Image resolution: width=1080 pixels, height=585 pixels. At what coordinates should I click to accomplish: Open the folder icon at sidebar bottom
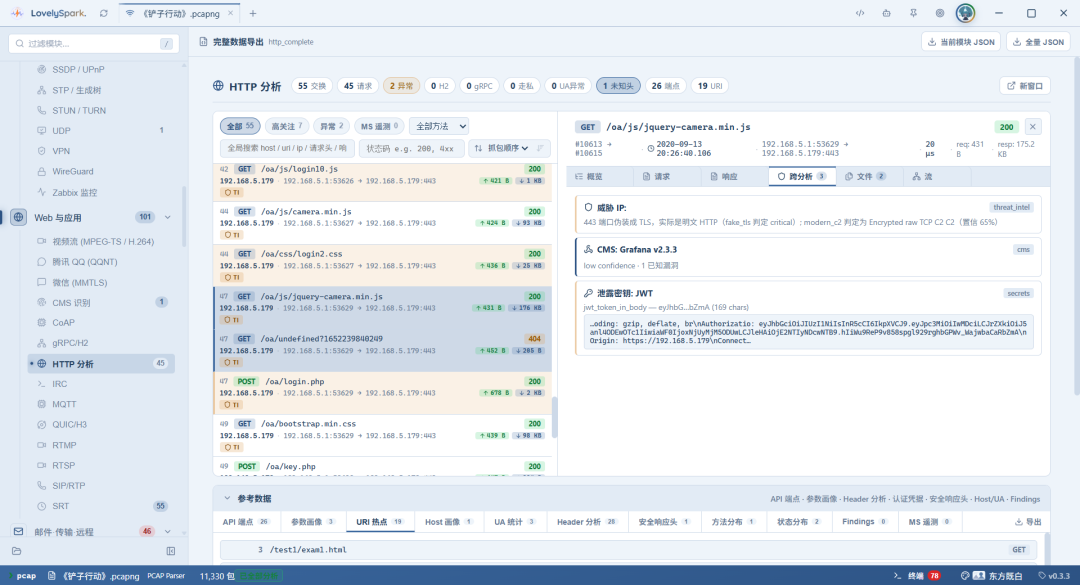pyautogui.click(x=17, y=551)
